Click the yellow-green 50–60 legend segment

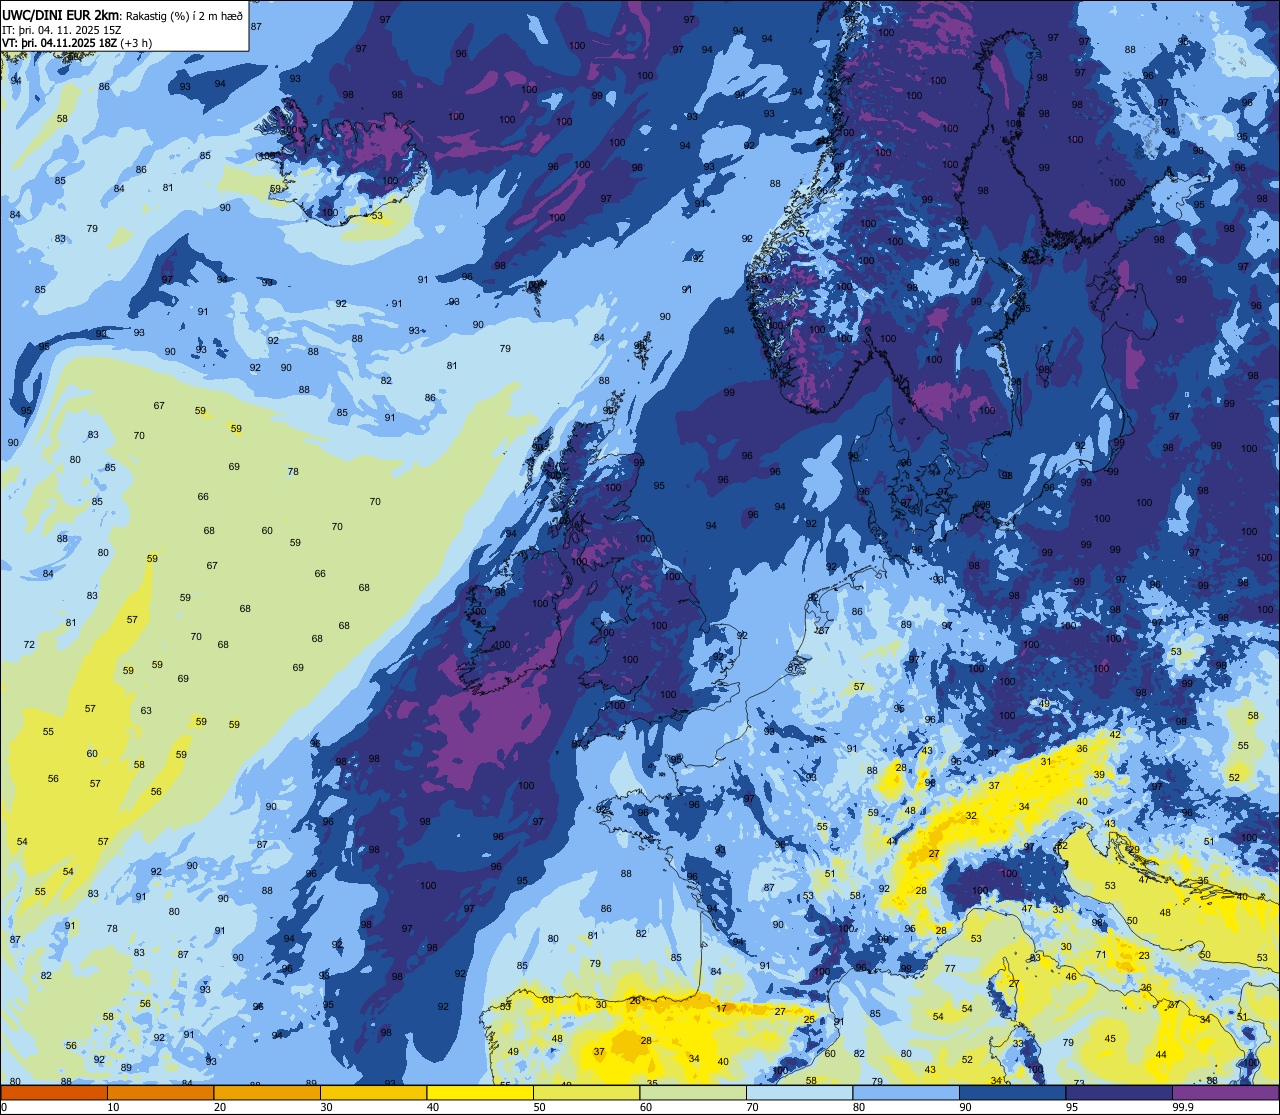tap(586, 1092)
